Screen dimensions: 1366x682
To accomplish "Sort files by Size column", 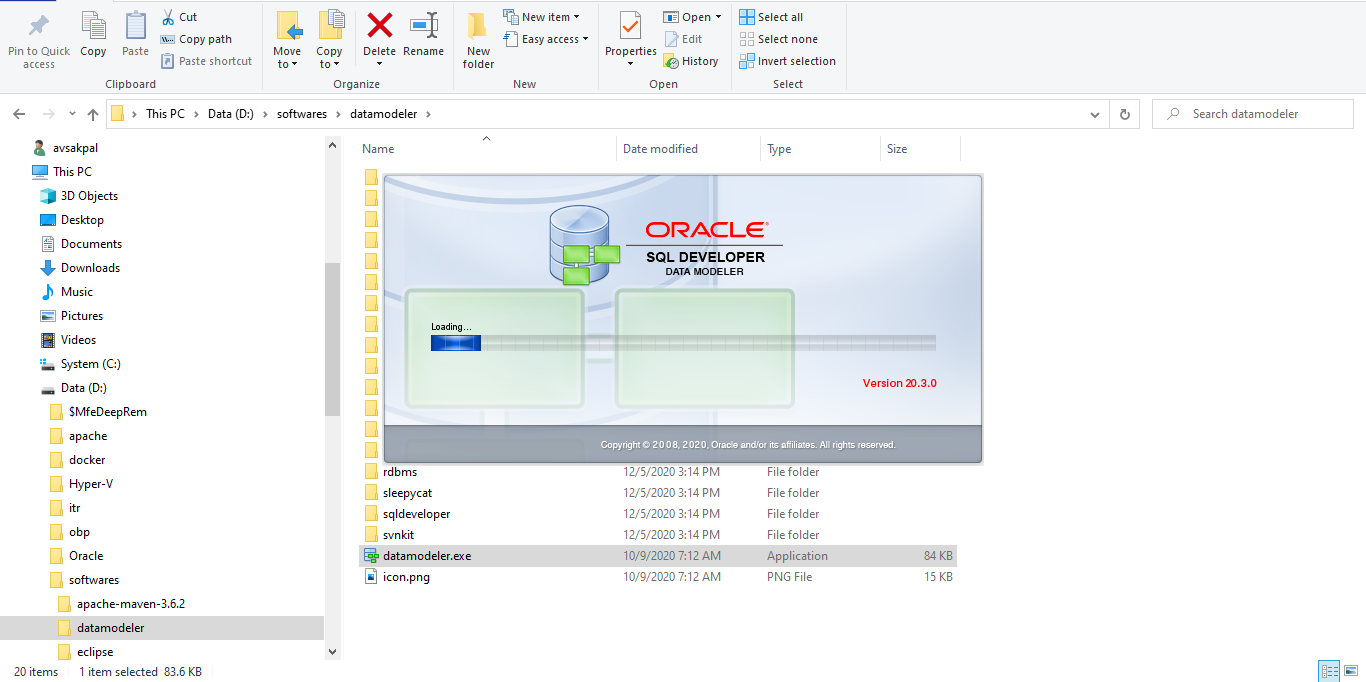I will [897, 149].
